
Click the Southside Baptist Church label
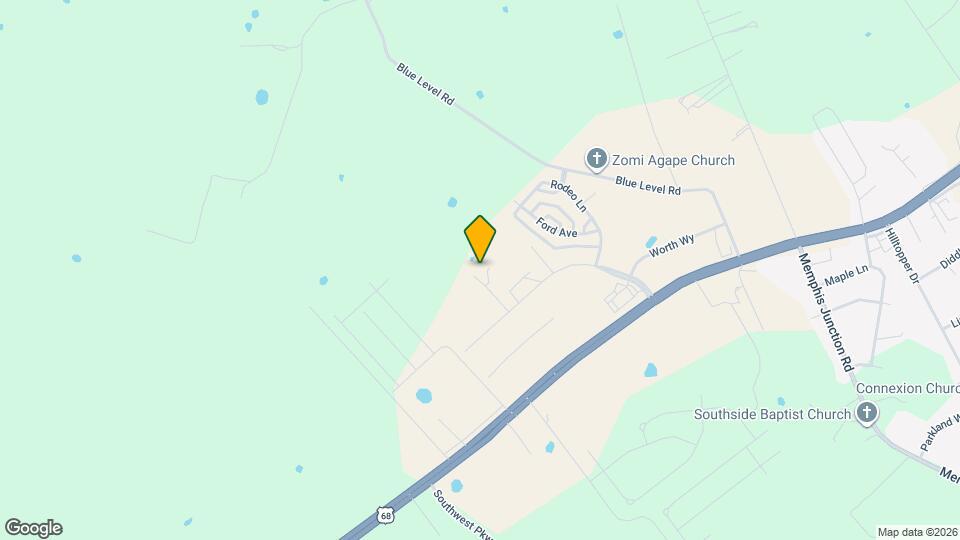coord(772,414)
